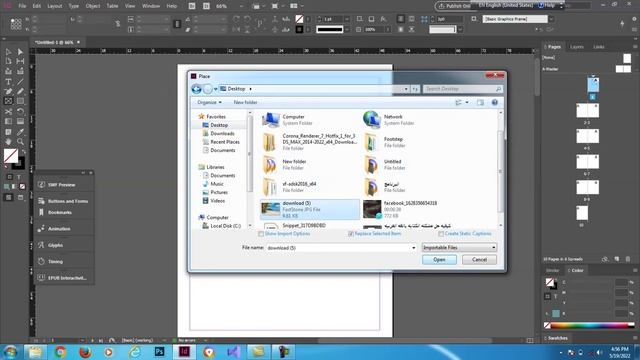Open the Layout menu
Image resolution: width=640 pixels, height=360 pixels.
click(54, 6)
